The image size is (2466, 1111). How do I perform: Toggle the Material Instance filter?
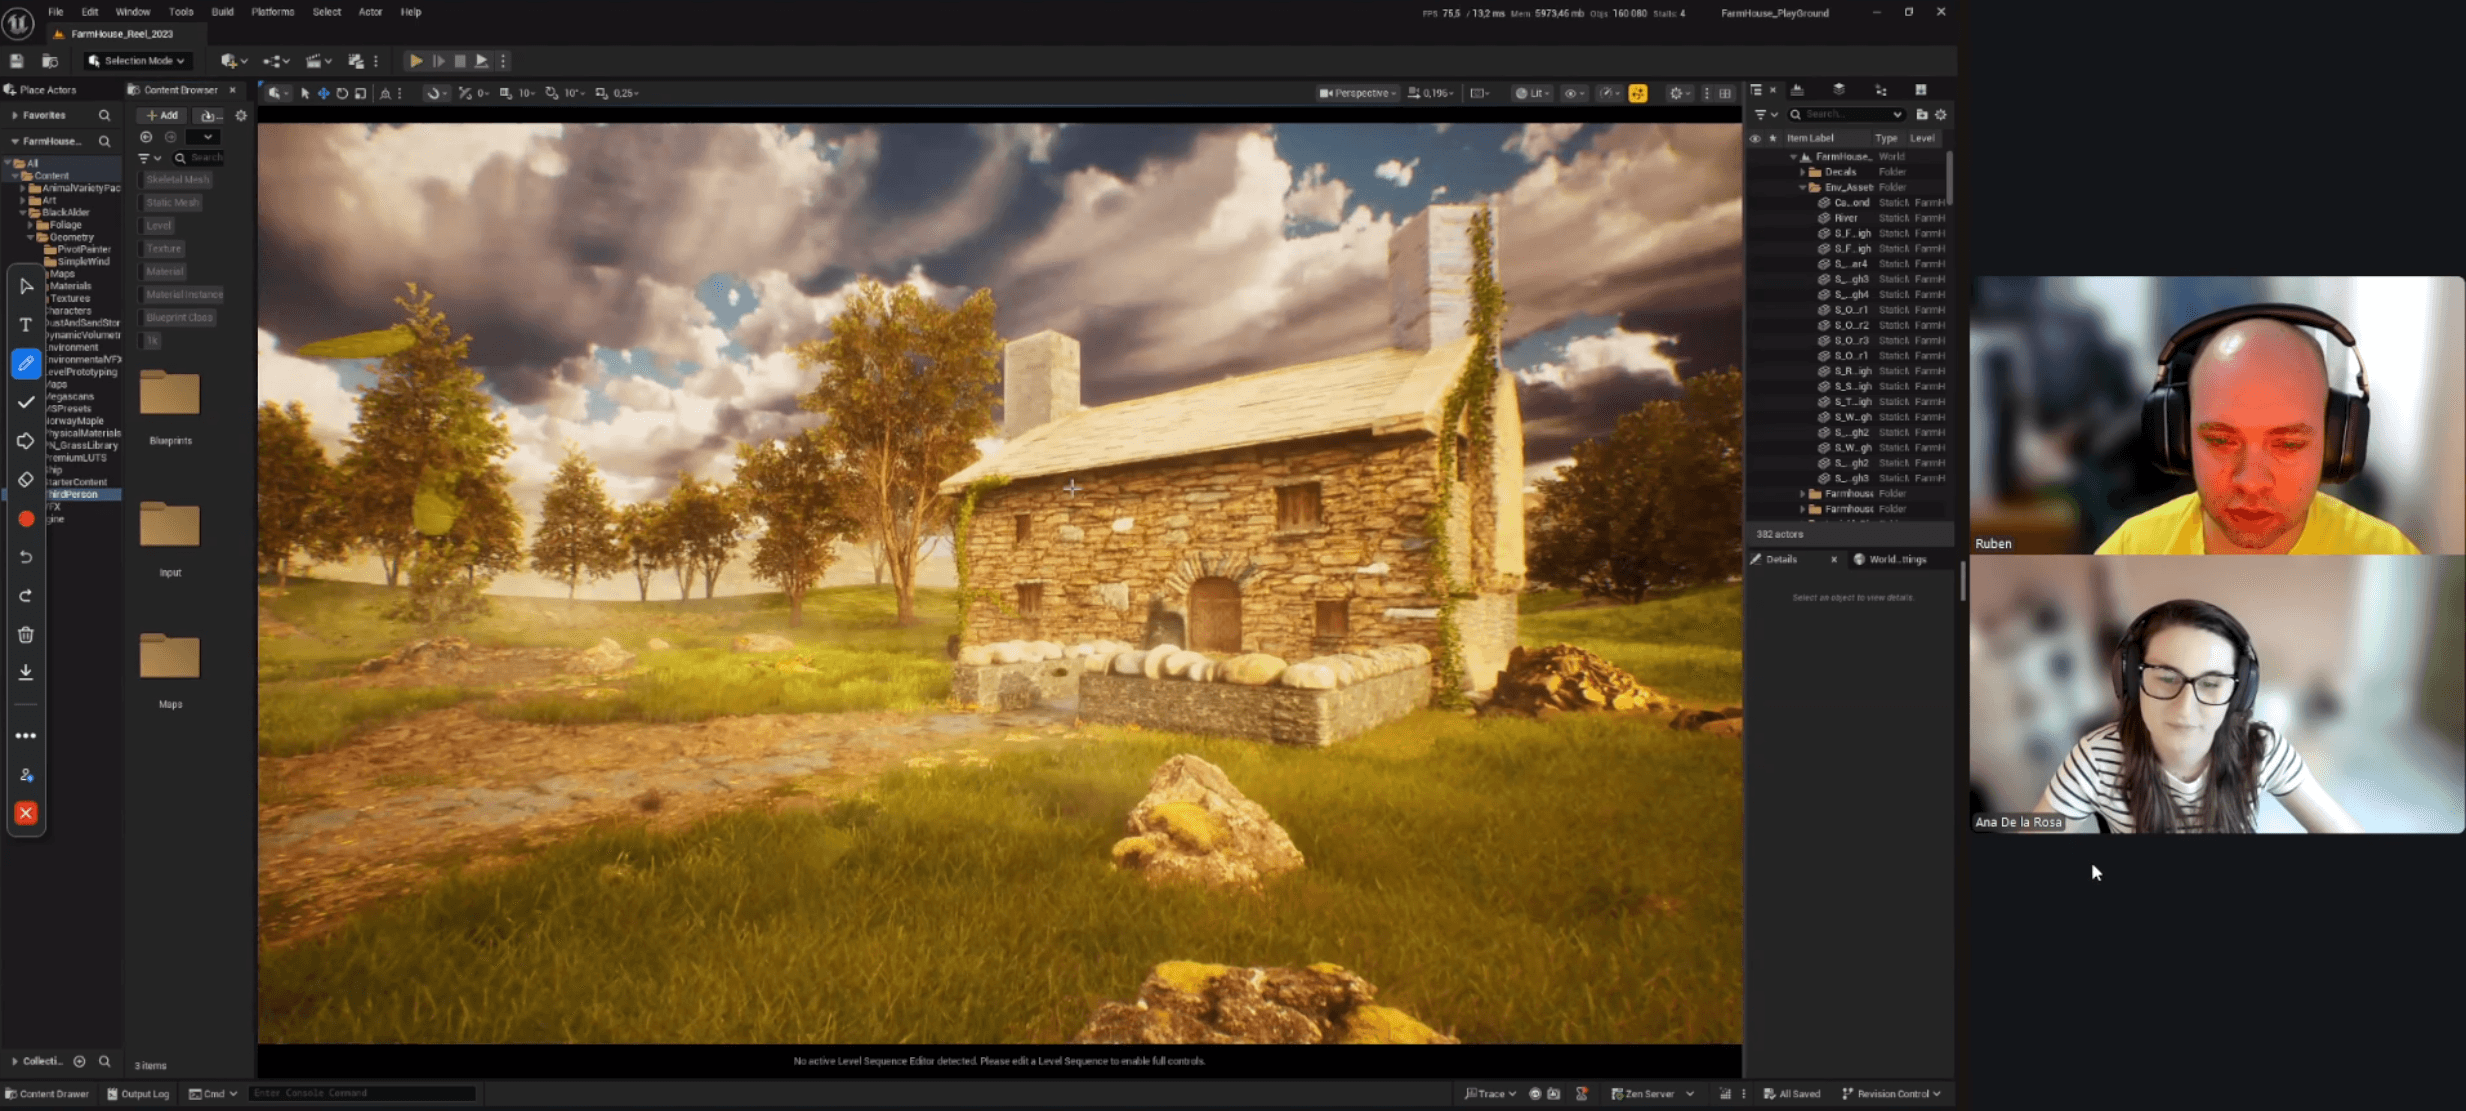[183, 294]
